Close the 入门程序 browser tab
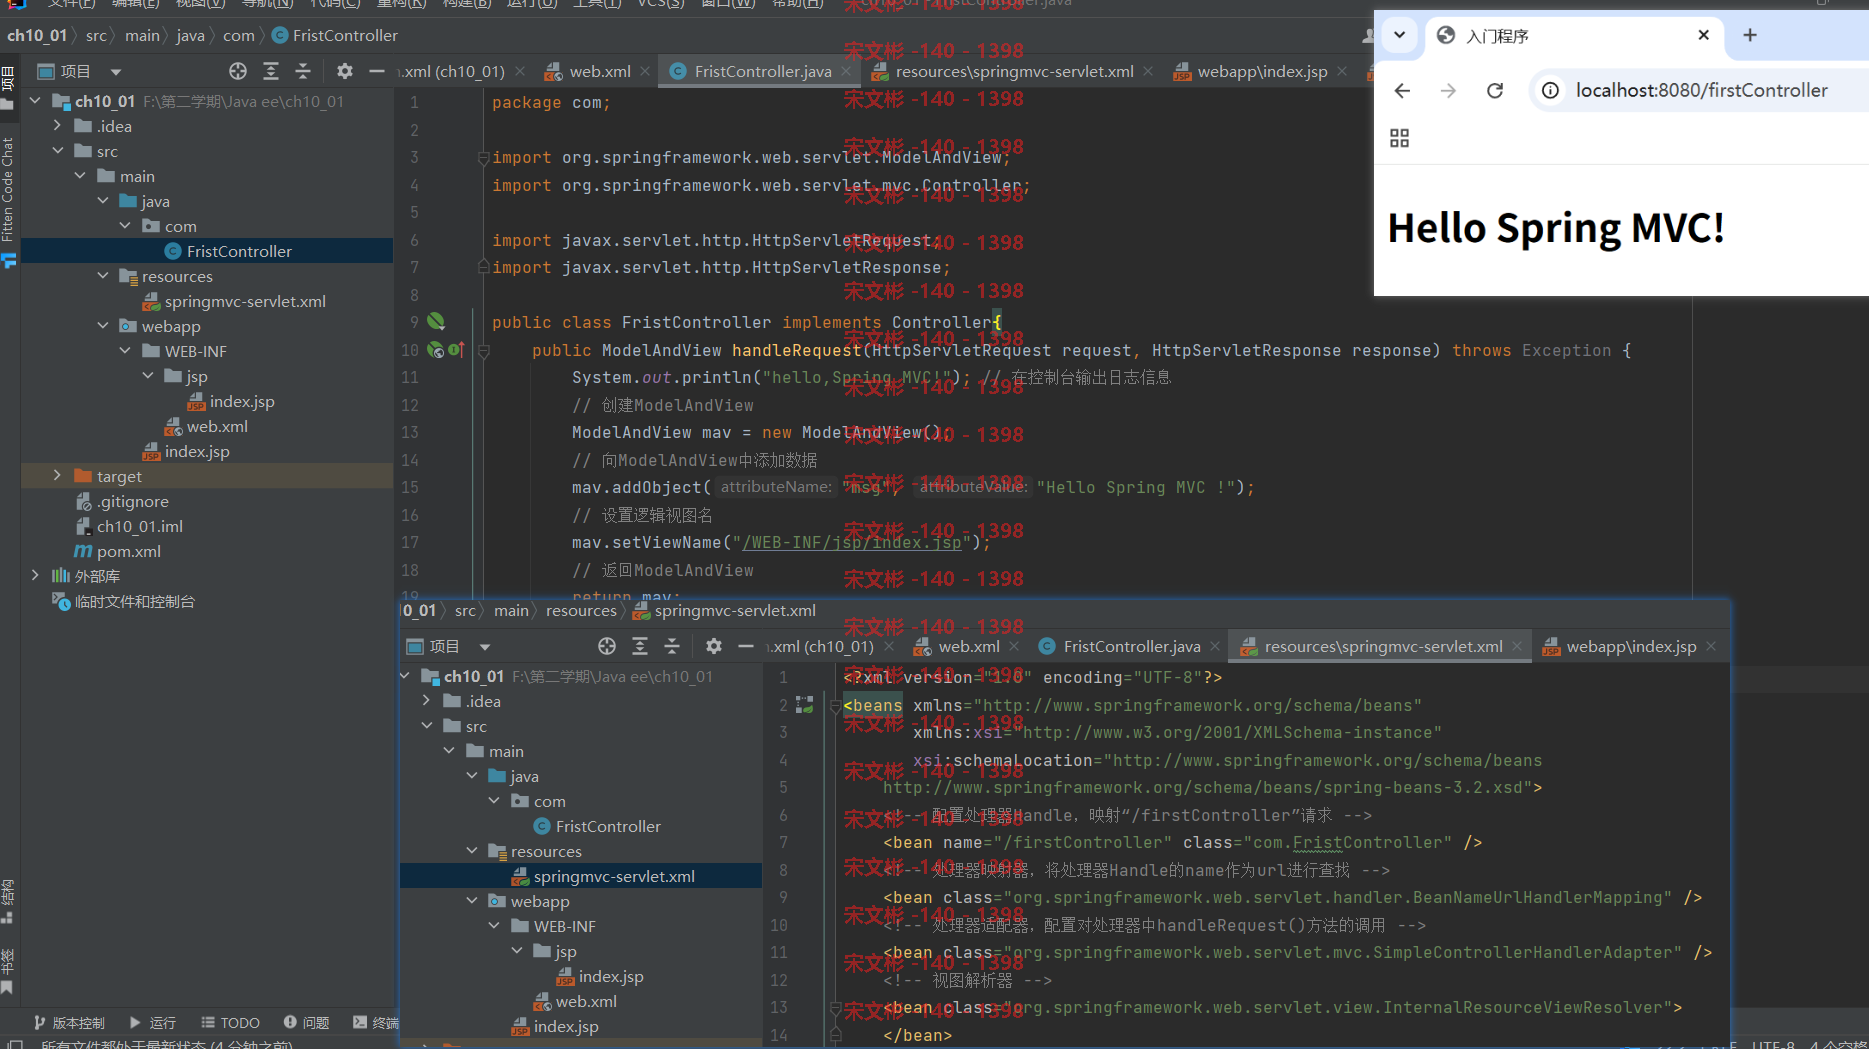Viewport: 1869px width, 1049px height. point(1704,35)
